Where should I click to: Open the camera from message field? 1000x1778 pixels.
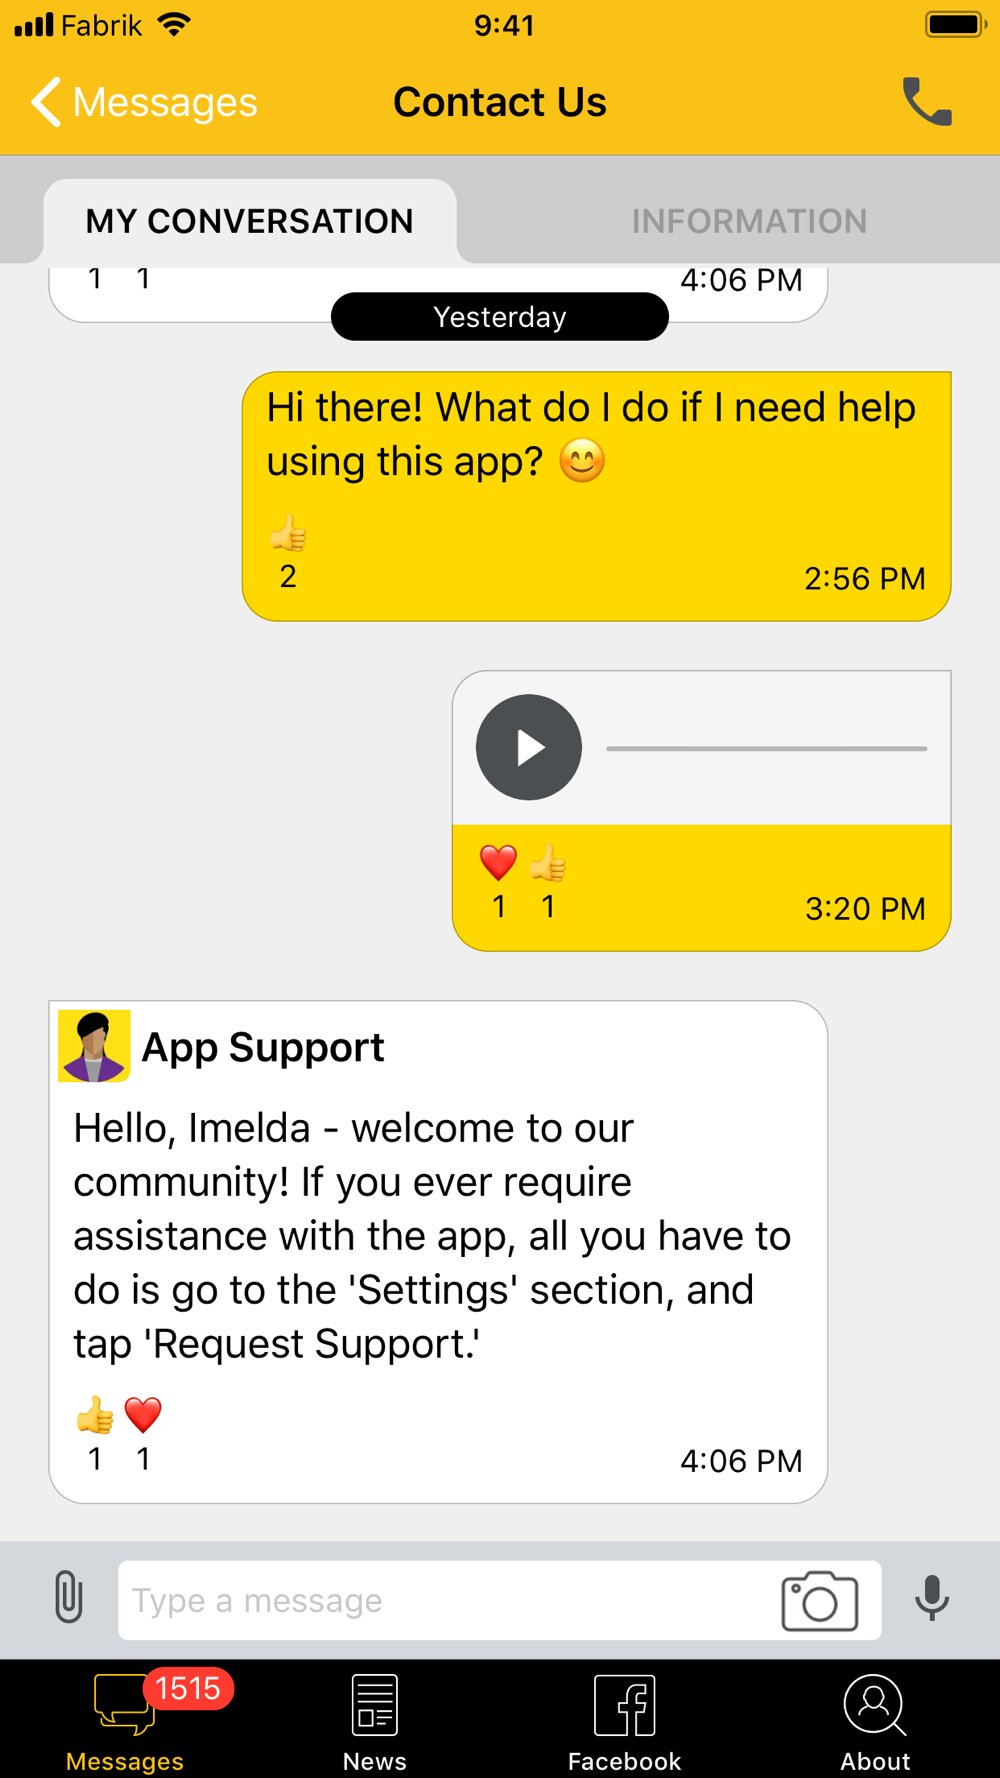[x=819, y=1600]
